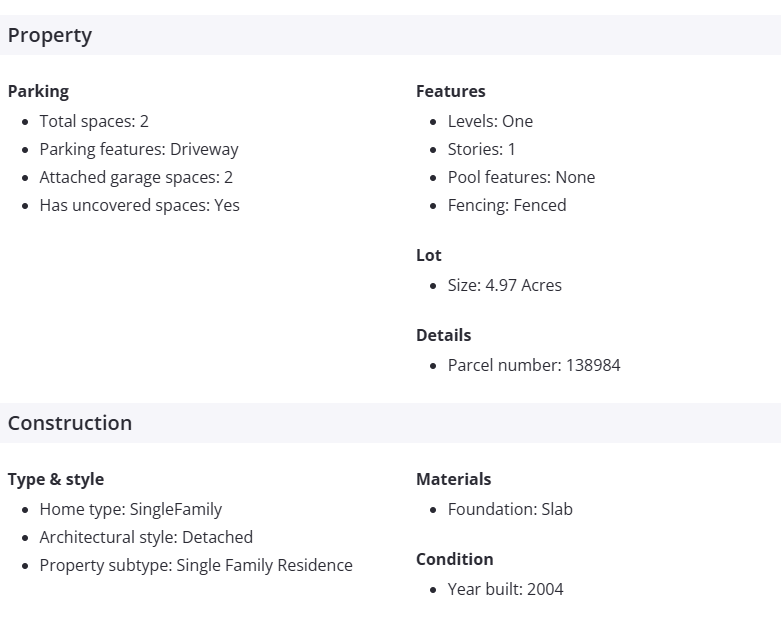Select the Features subheading

(451, 91)
